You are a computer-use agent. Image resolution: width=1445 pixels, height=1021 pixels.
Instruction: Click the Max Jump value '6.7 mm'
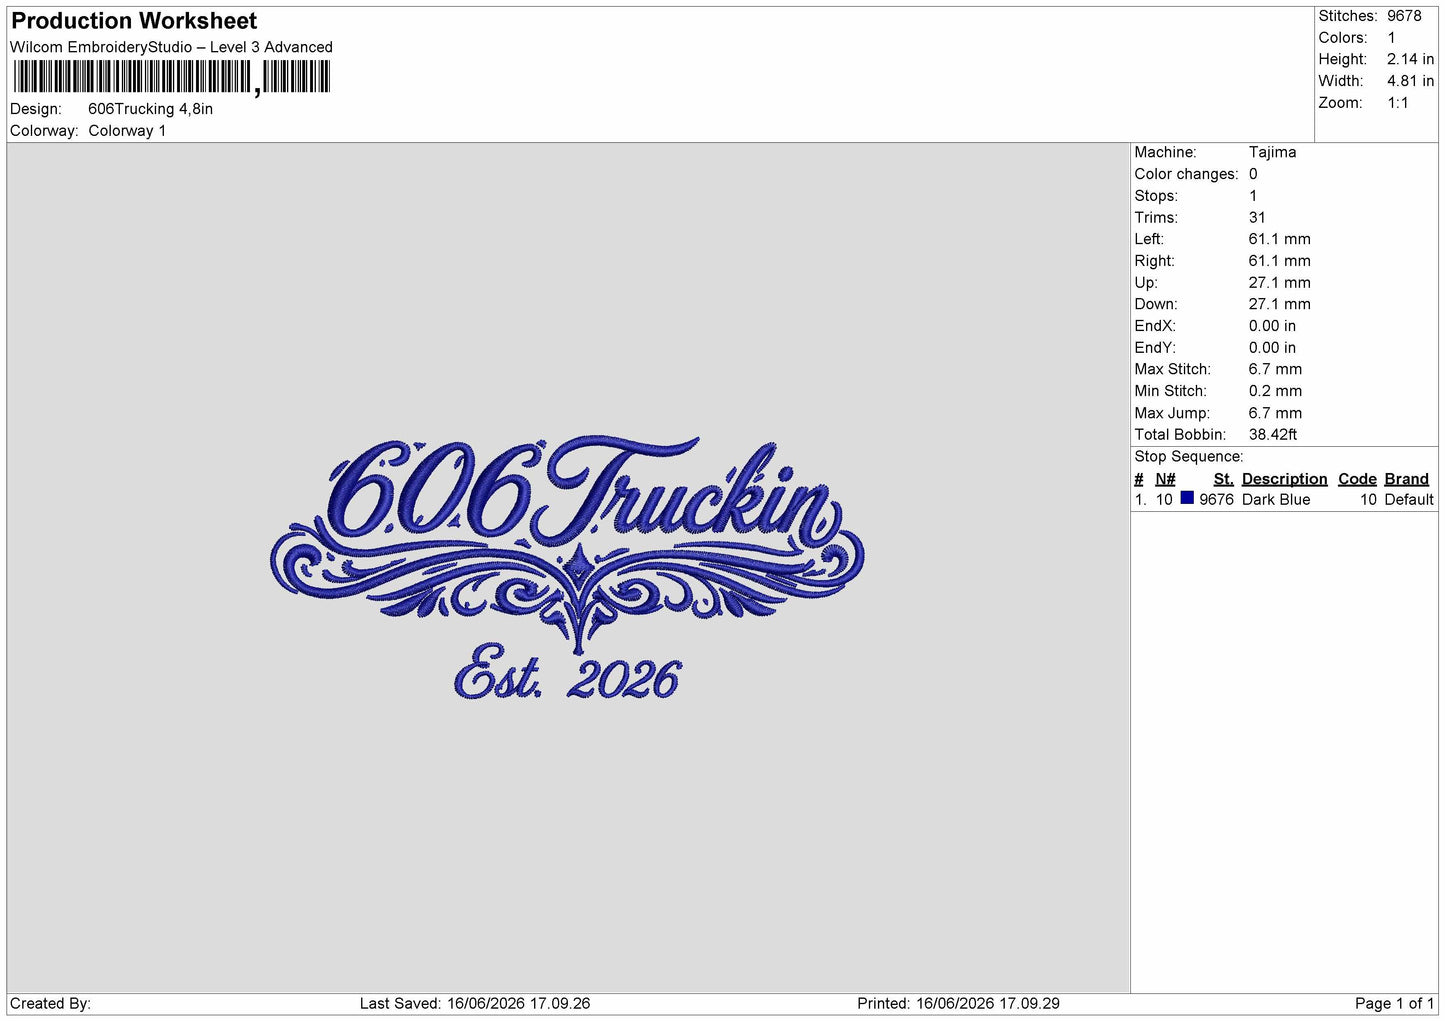pyautogui.click(x=1275, y=413)
